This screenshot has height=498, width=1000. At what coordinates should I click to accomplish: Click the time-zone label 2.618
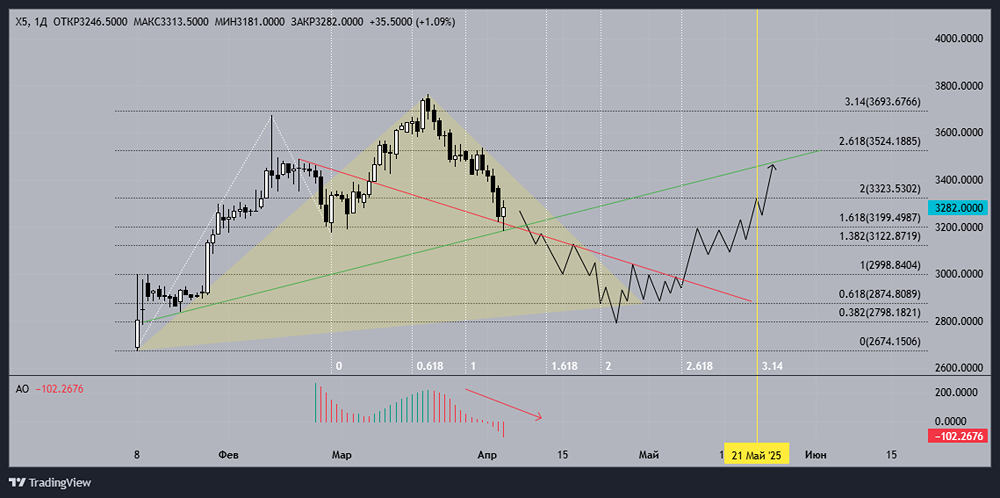pyautogui.click(x=700, y=366)
